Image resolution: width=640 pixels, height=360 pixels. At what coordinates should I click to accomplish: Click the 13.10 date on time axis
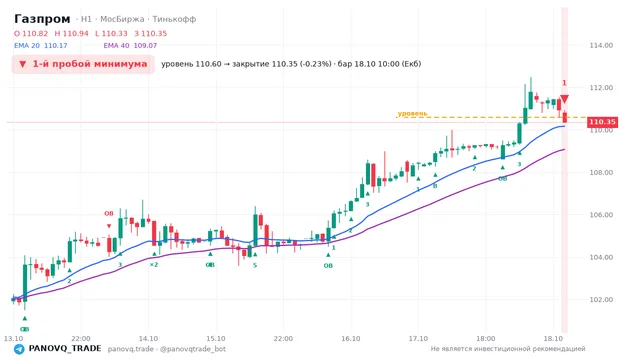13,338
